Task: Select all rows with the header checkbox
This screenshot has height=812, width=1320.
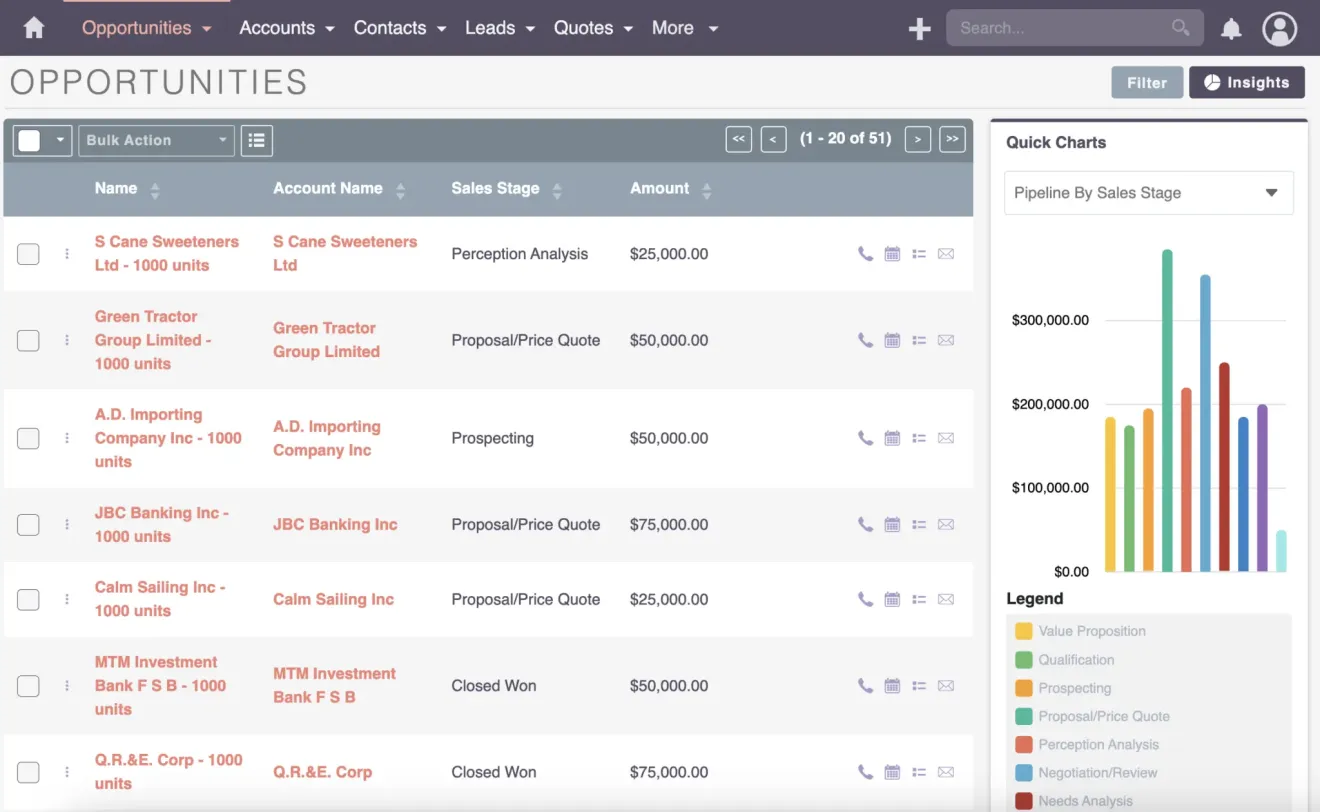Action: (28, 140)
